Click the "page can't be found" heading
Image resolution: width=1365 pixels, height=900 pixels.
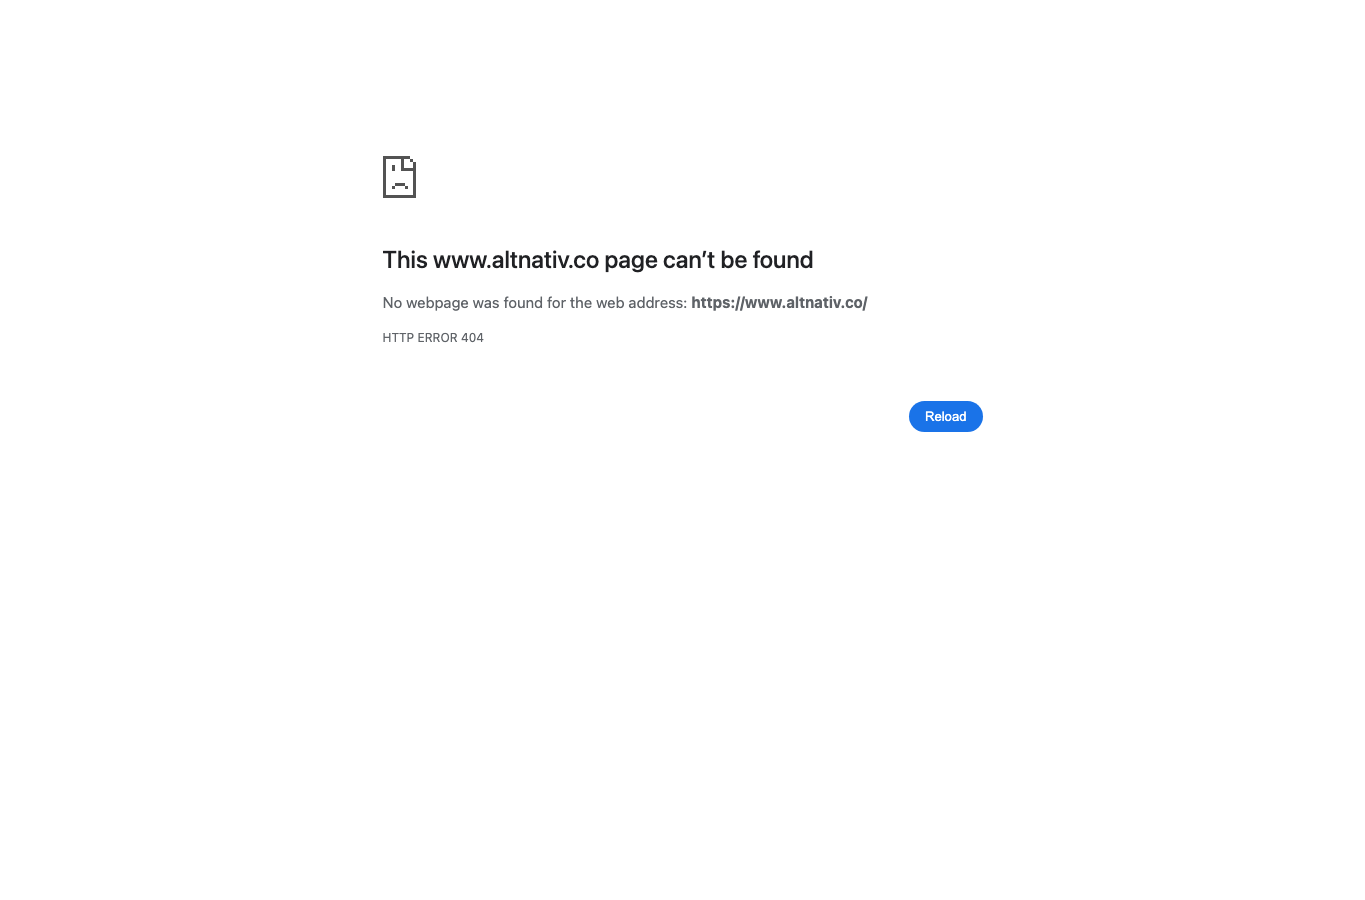(x=598, y=260)
